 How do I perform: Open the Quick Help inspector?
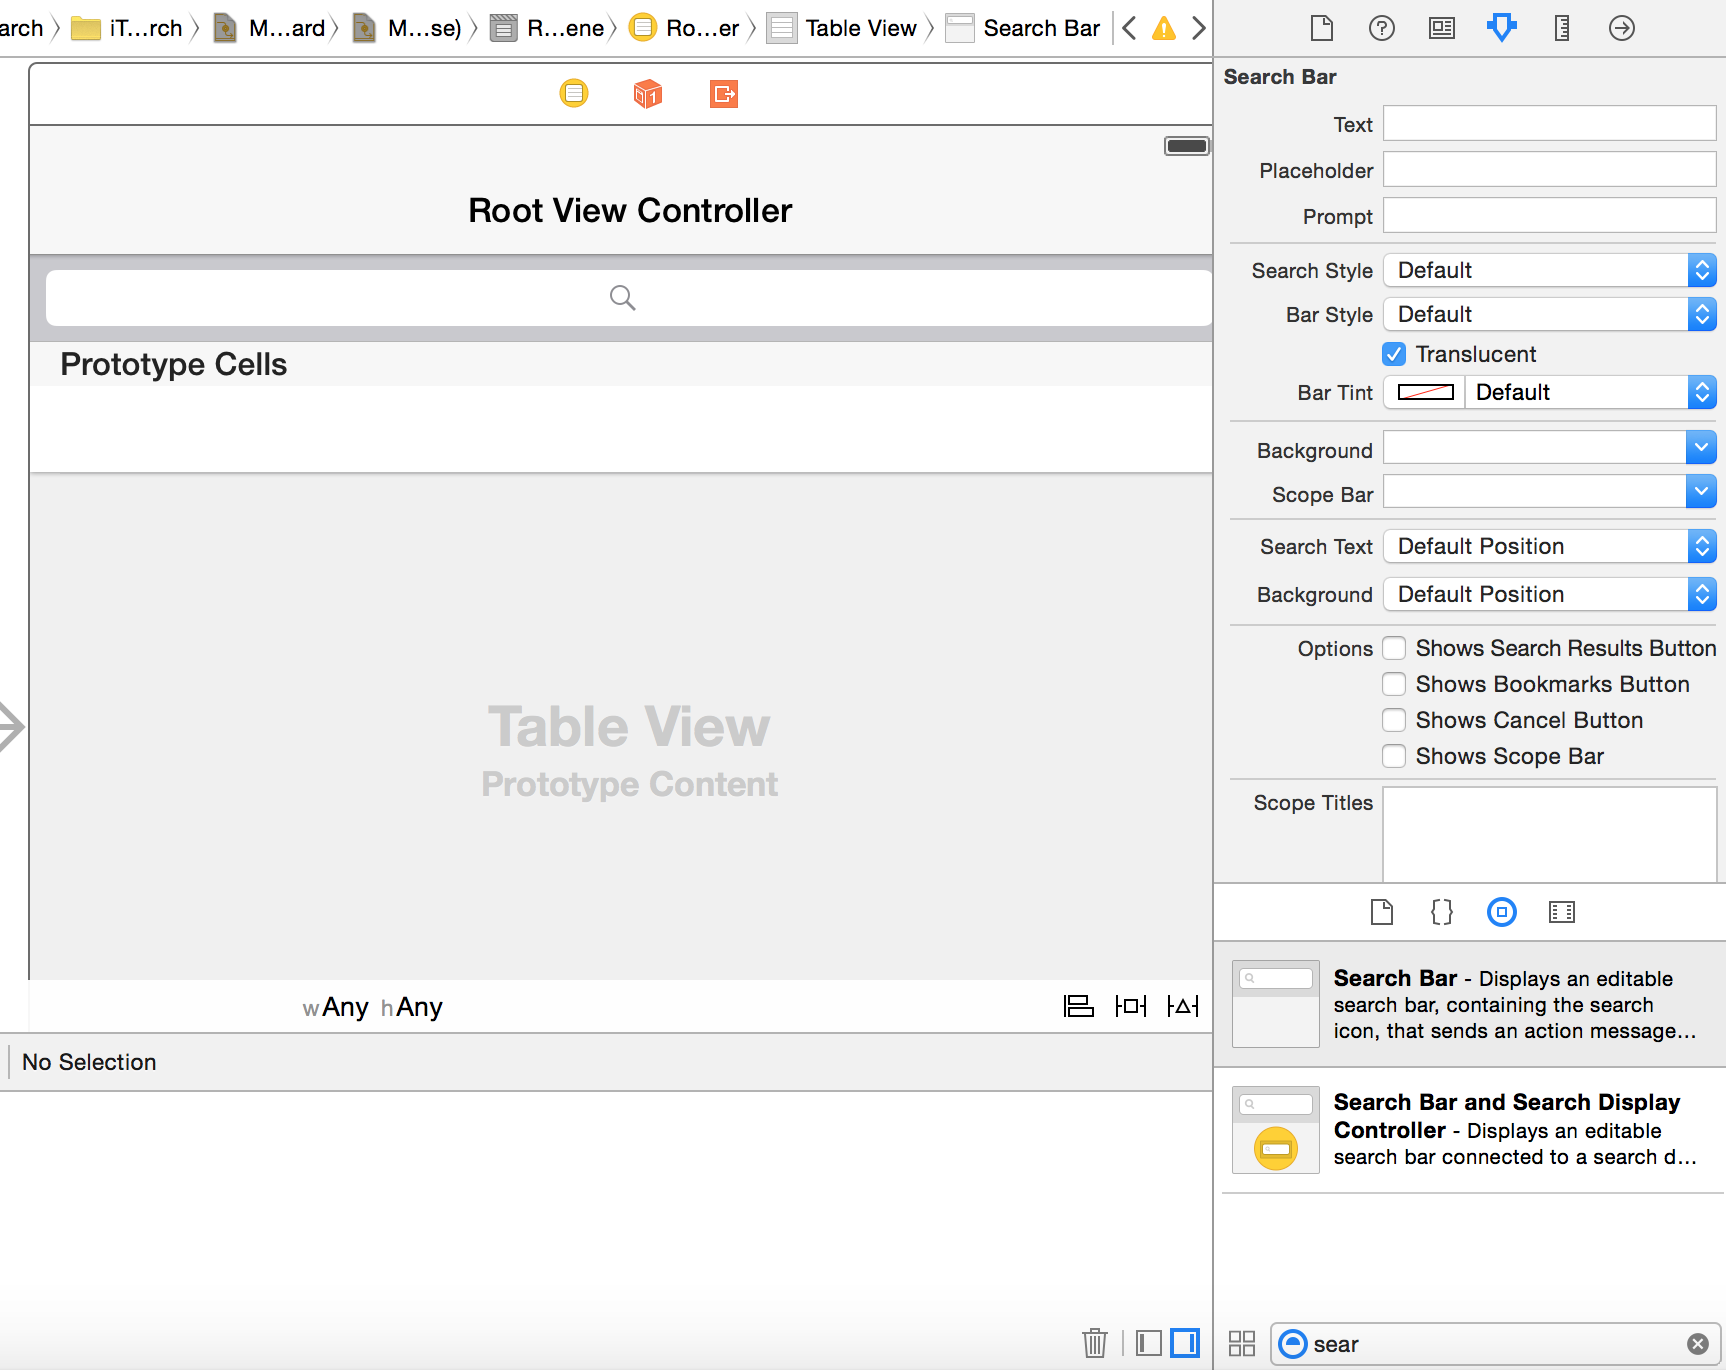1381,28
